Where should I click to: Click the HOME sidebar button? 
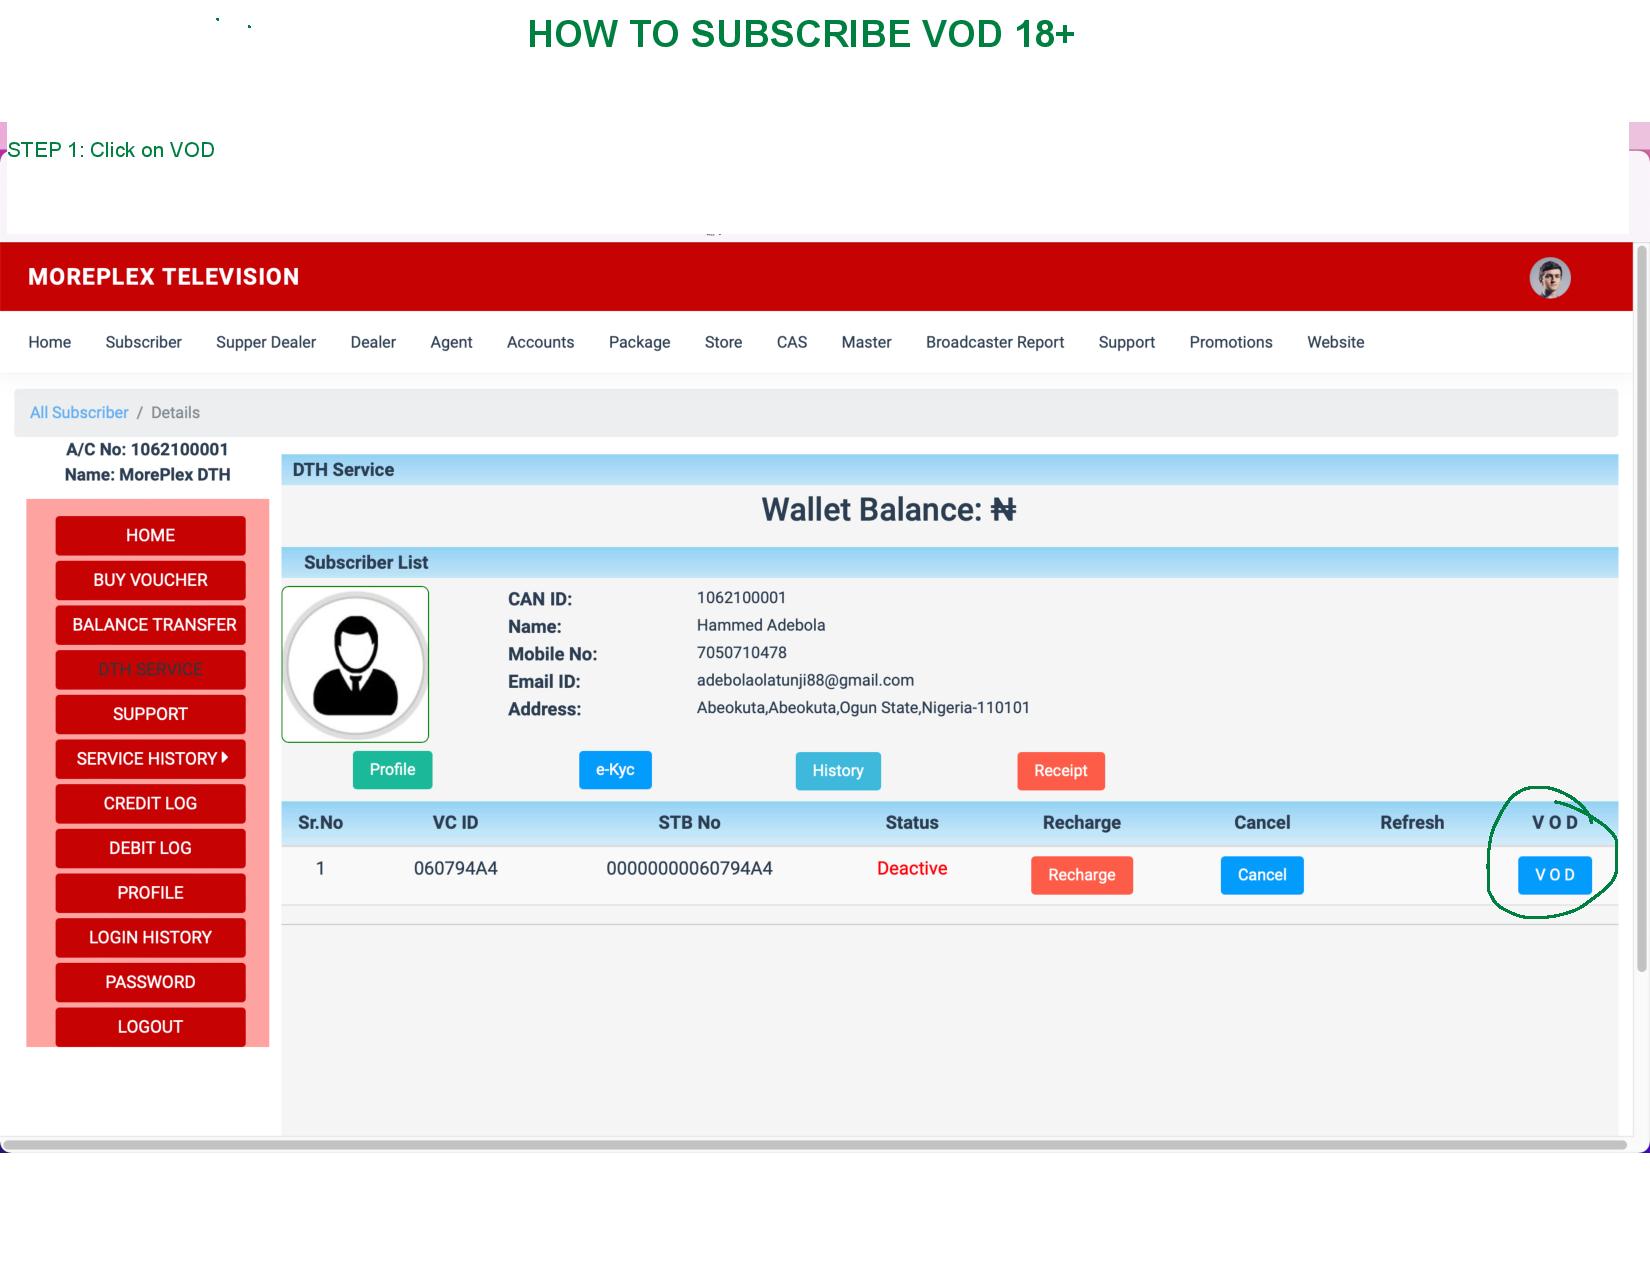(150, 535)
